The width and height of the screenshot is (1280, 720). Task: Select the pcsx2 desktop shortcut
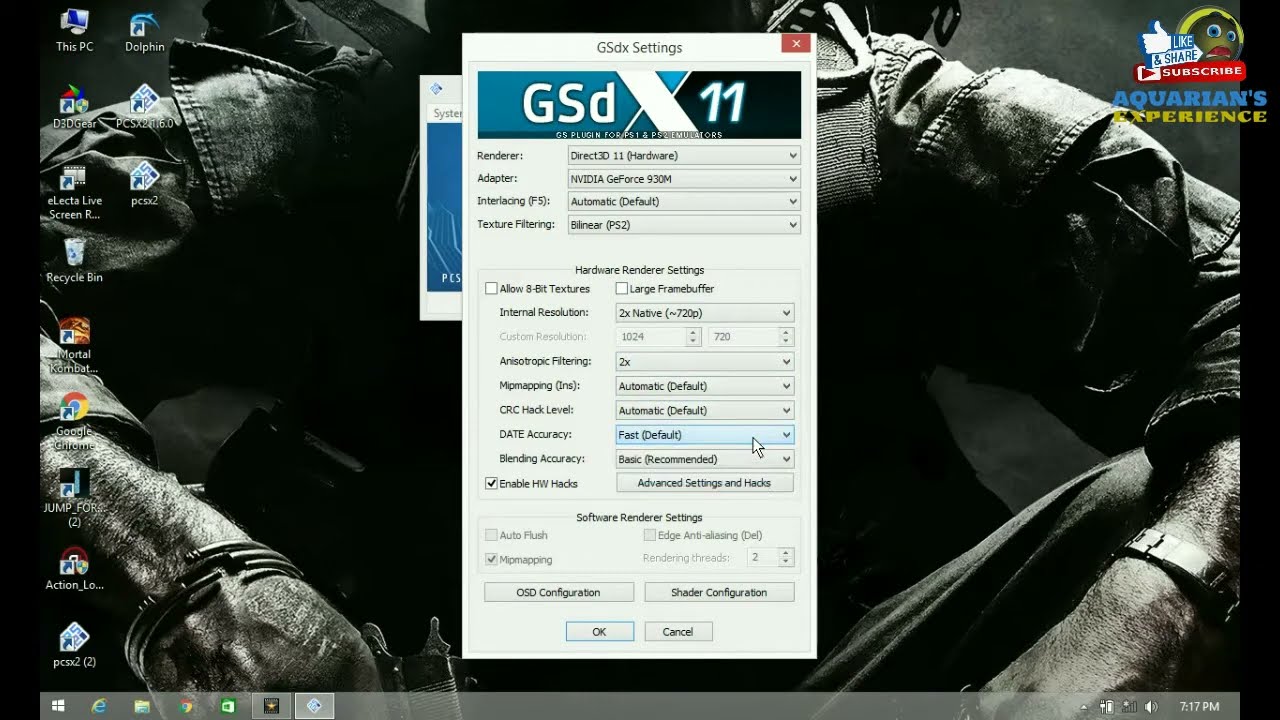click(x=145, y=184)
